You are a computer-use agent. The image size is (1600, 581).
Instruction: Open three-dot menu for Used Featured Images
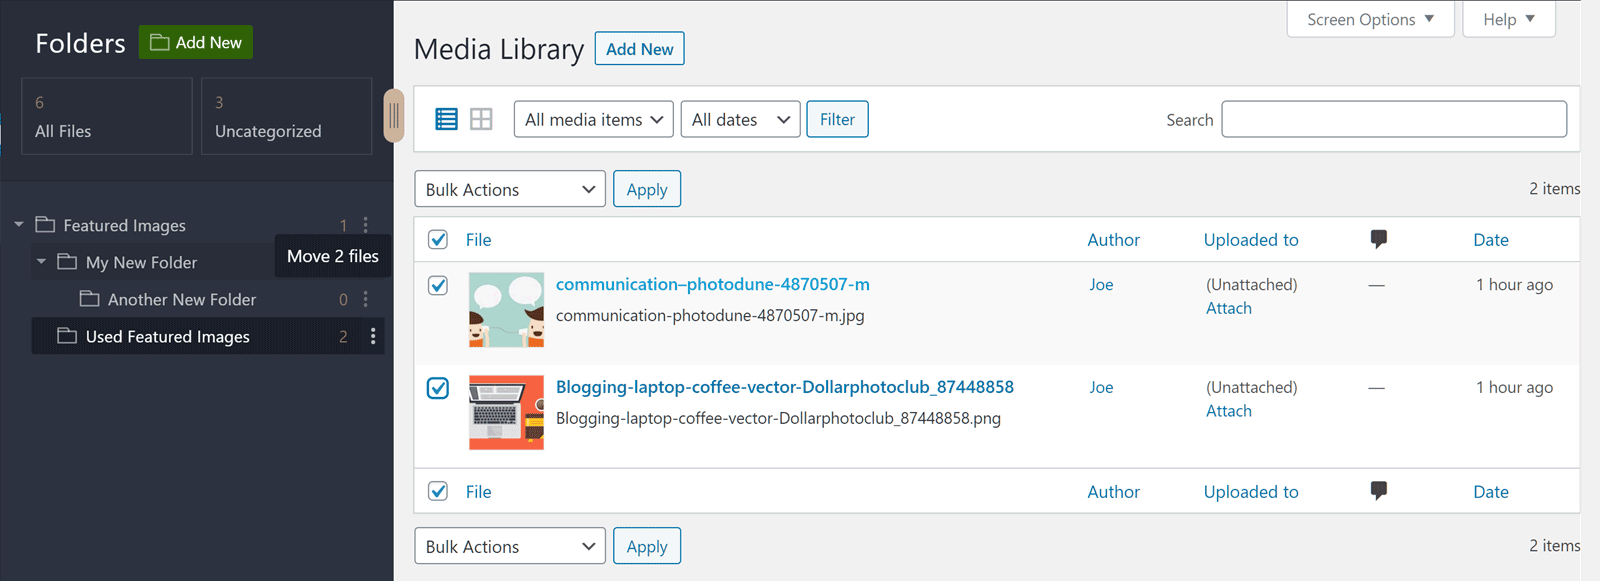(373, 337)
